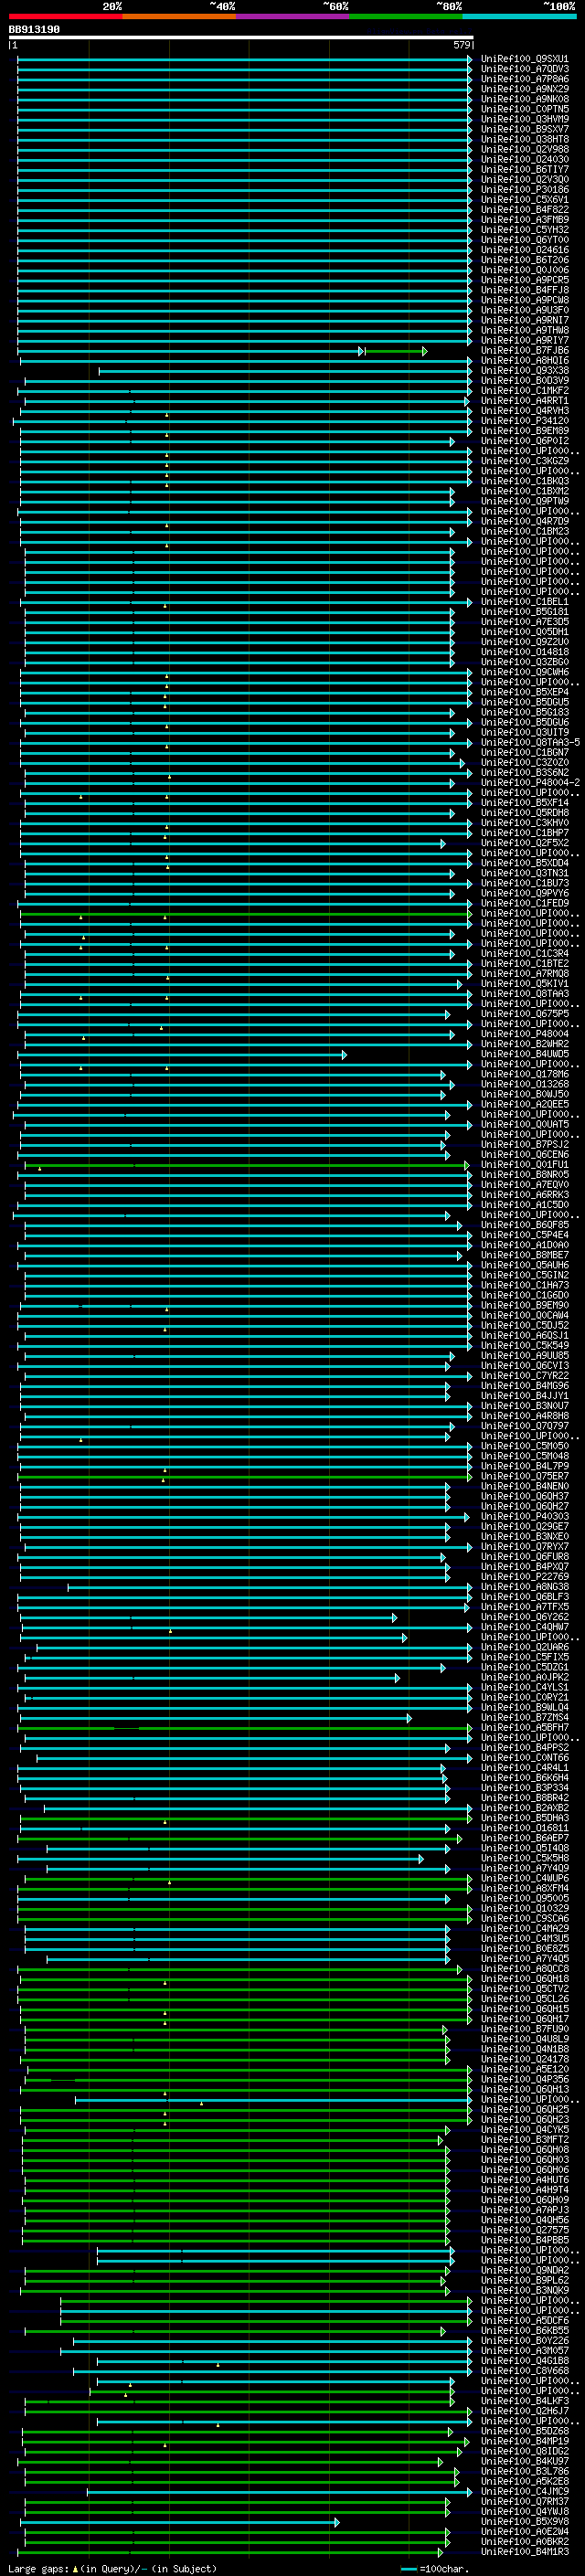Follow the UniRef100_B4F822 label

[x=524, y=209]
